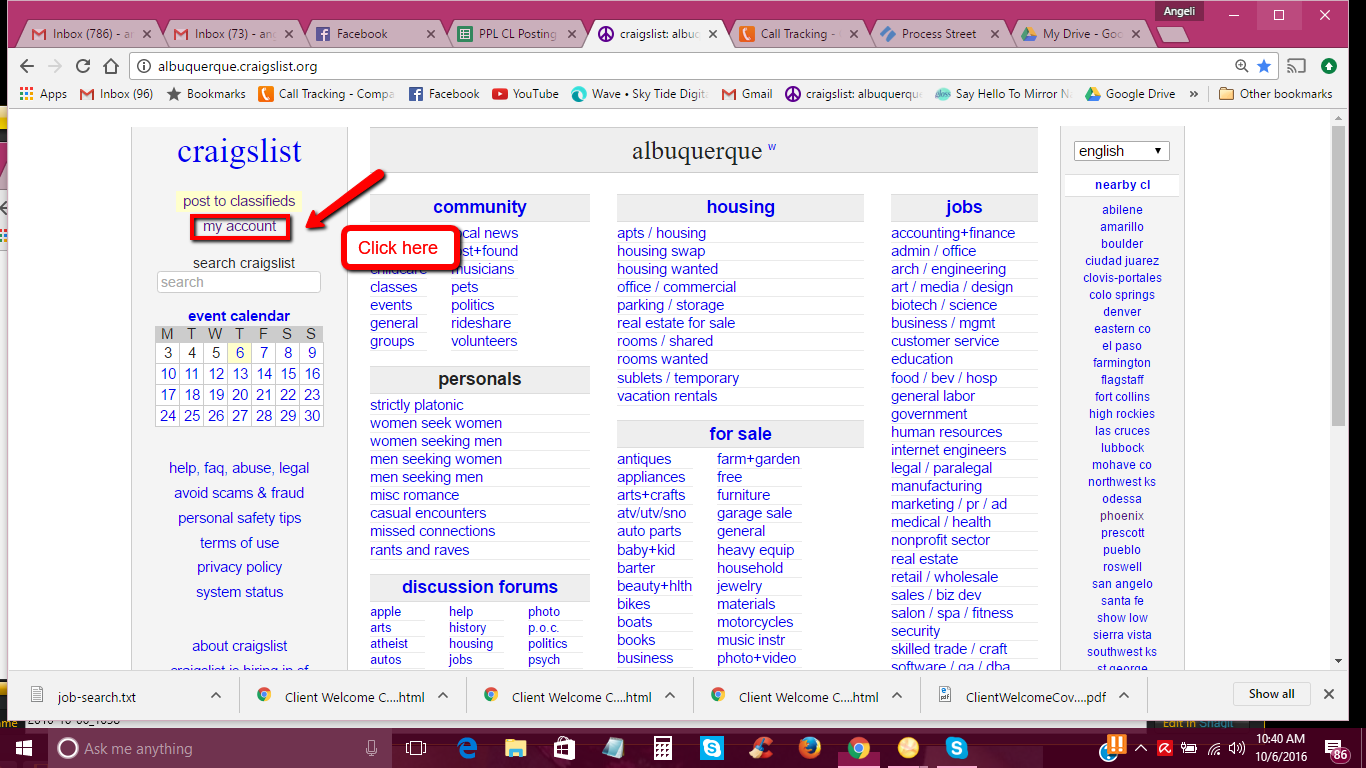Open Calculator from the taskbar

[x=661, y=748]
